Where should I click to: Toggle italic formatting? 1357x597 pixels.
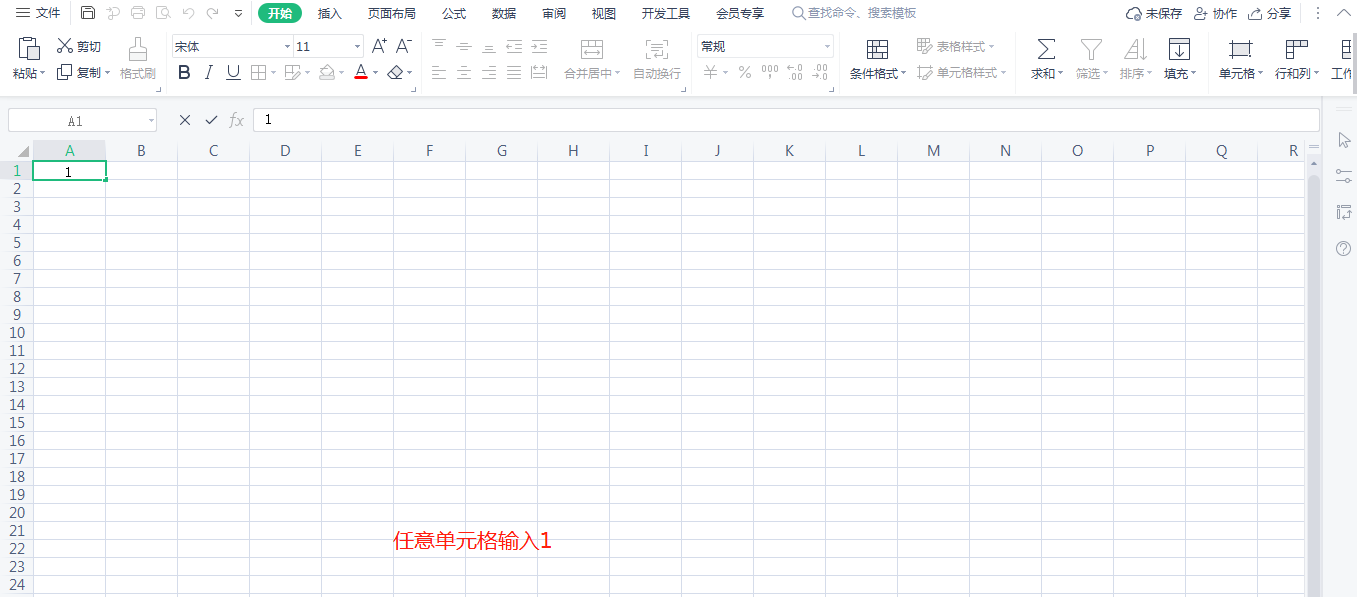[209, 72]
